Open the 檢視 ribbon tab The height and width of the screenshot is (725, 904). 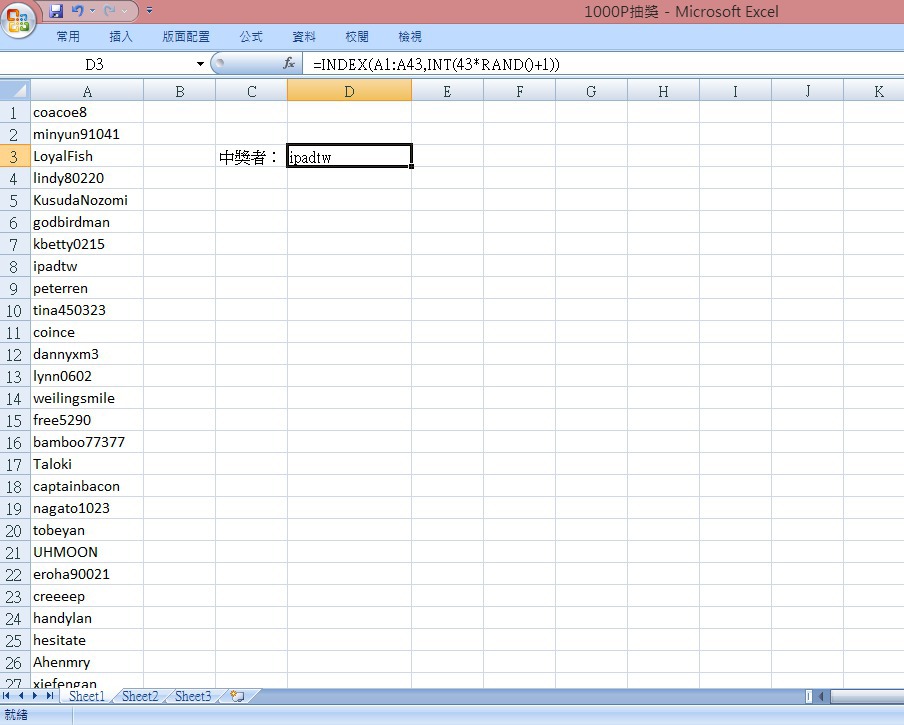(410, 37)
